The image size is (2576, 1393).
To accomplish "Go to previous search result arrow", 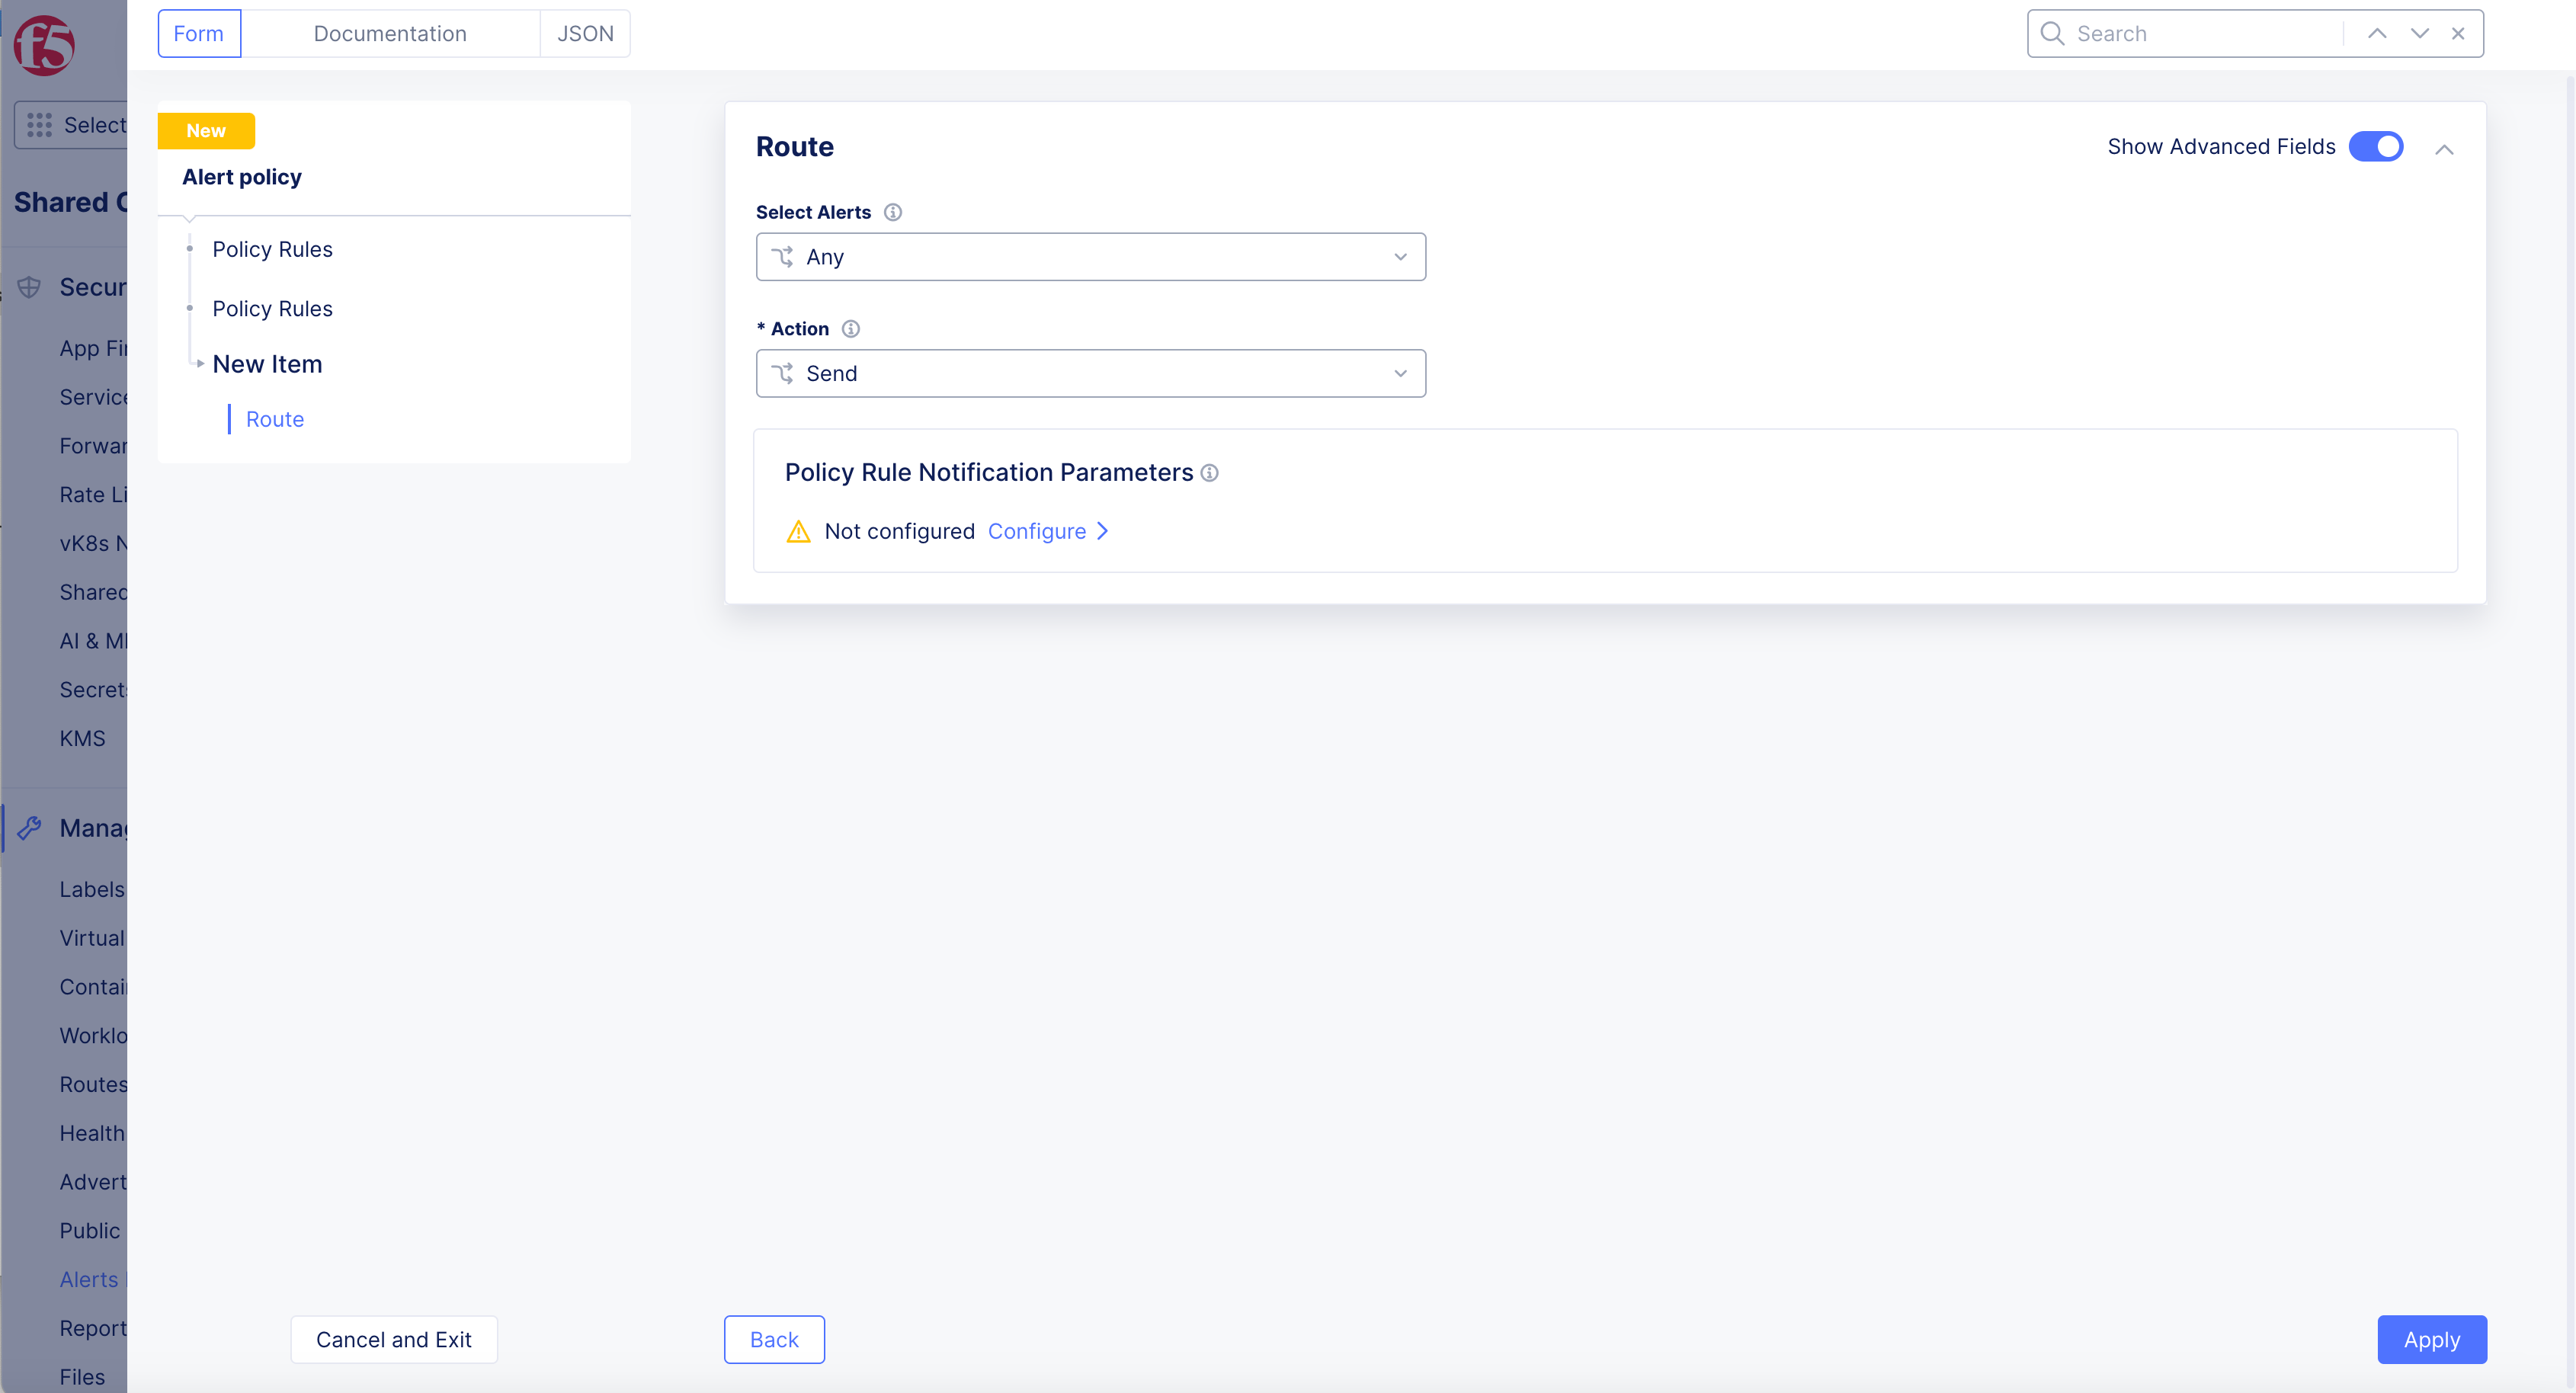I will click(2376, 34).
